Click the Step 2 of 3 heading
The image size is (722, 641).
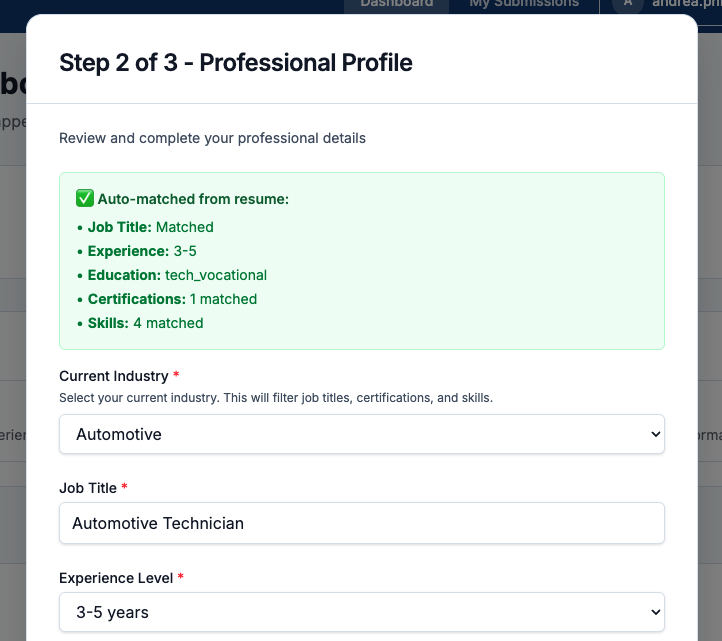(236, 62)
